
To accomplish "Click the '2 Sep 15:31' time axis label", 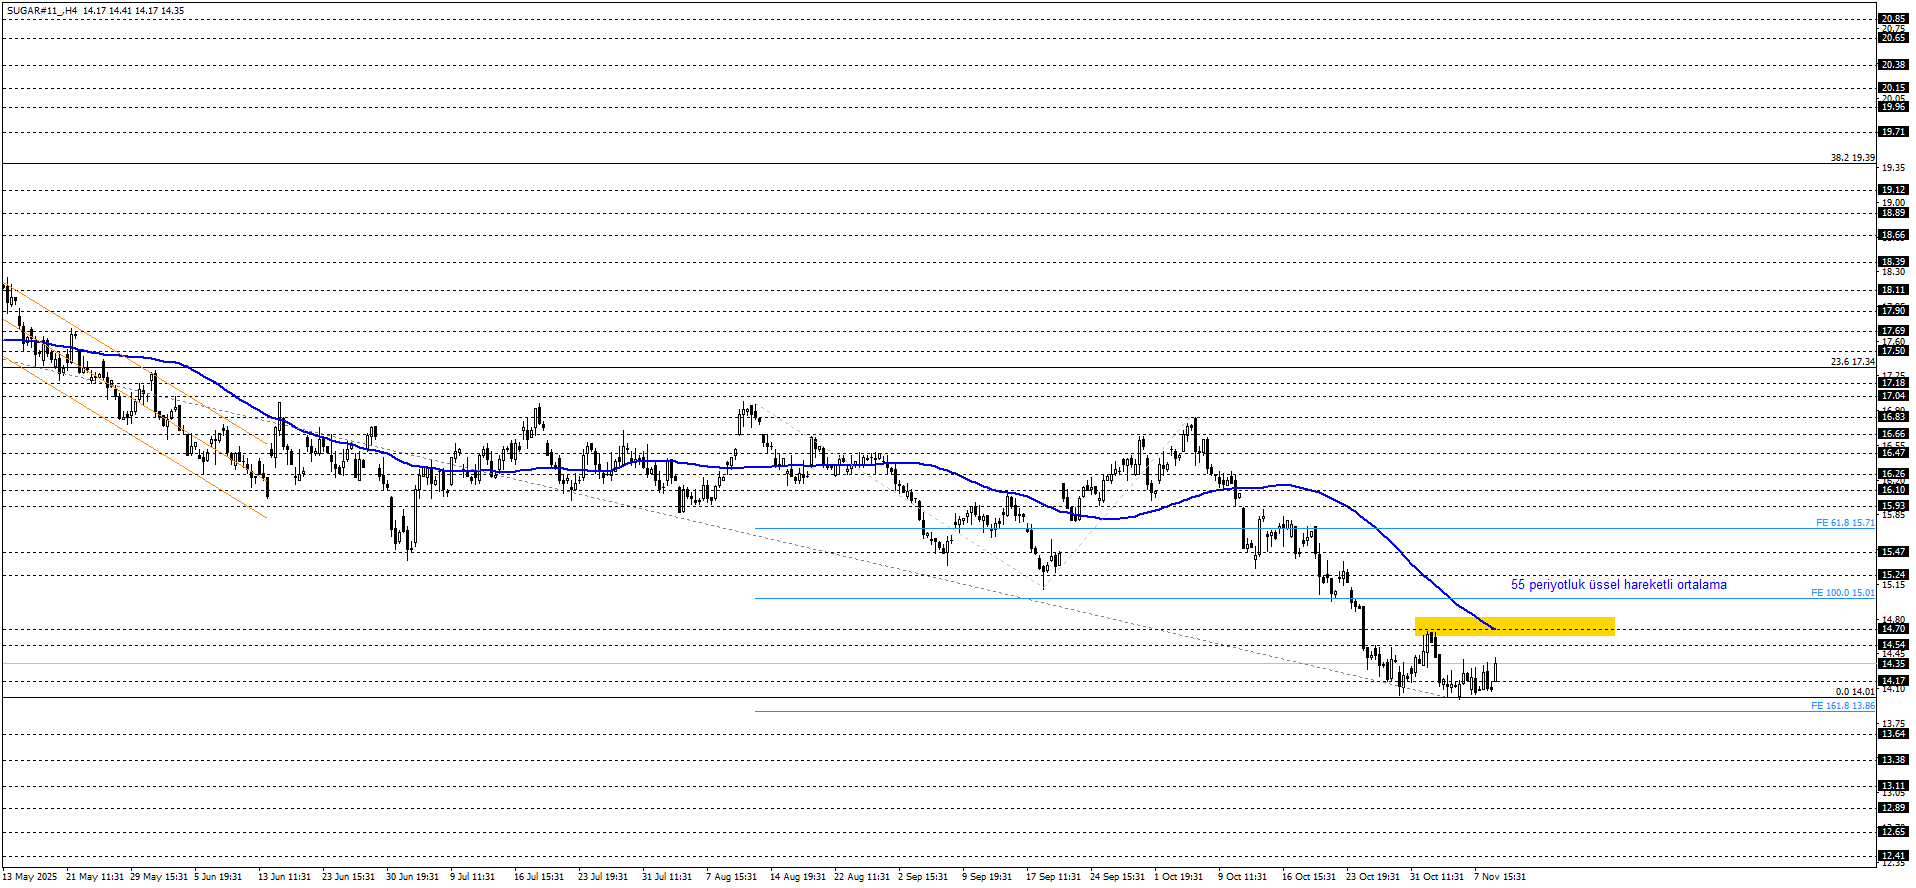I will click(922, 877).
